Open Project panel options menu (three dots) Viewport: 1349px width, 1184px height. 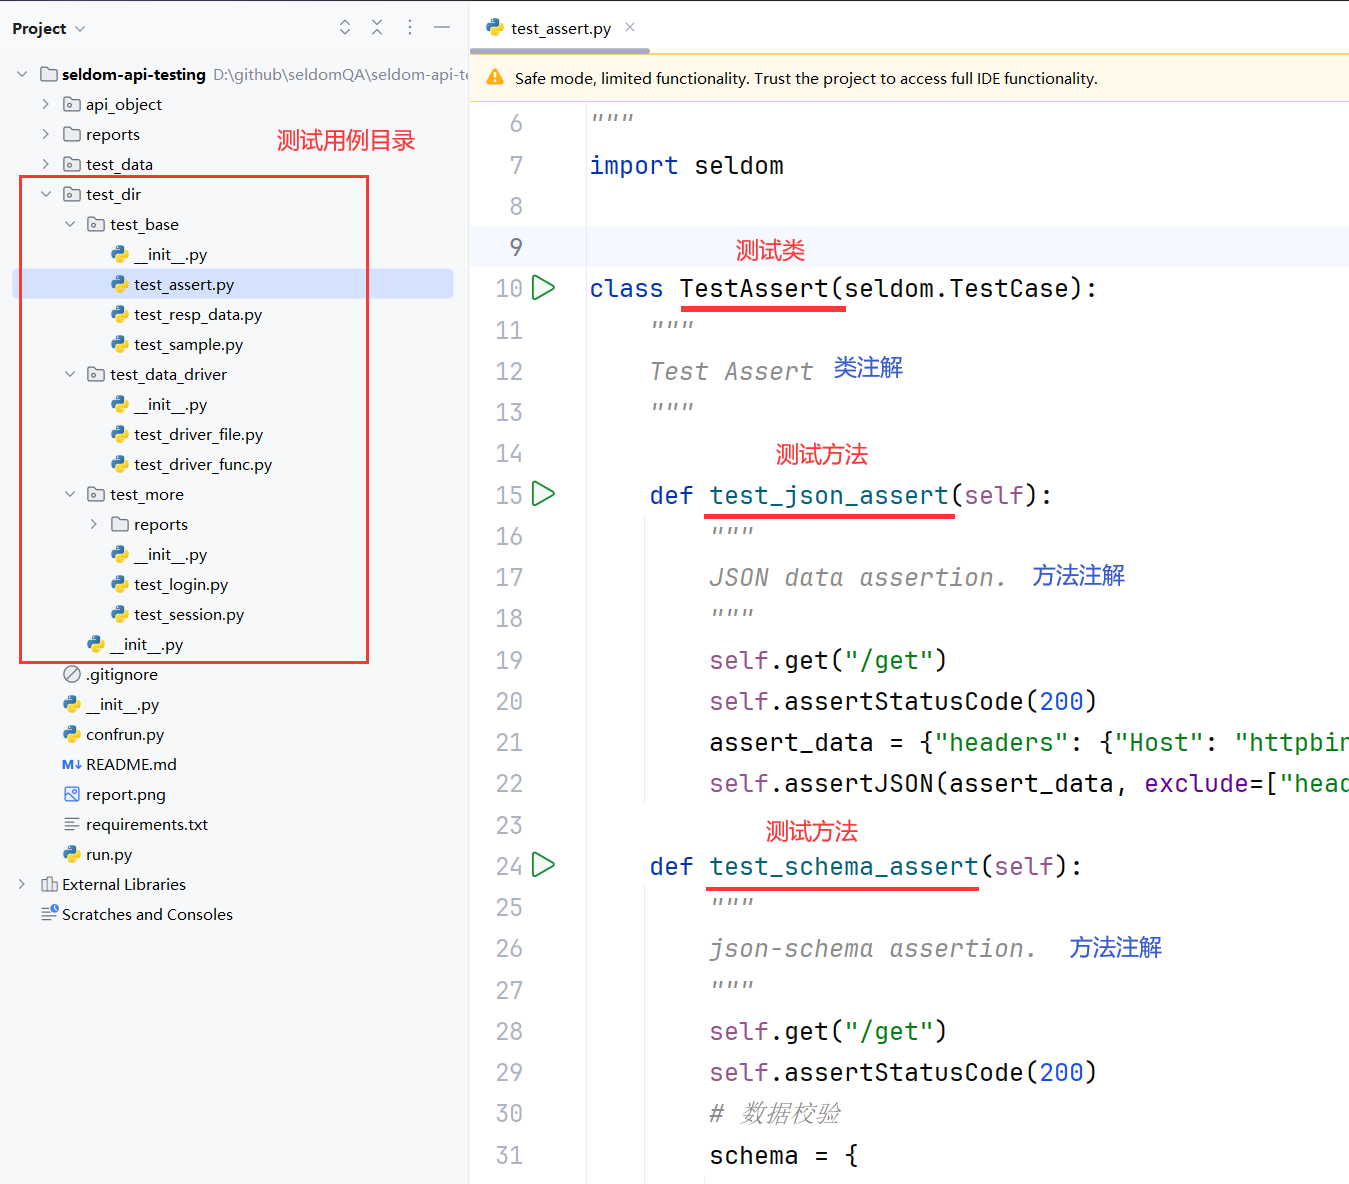pyautogui.click(x=410, y=28)
